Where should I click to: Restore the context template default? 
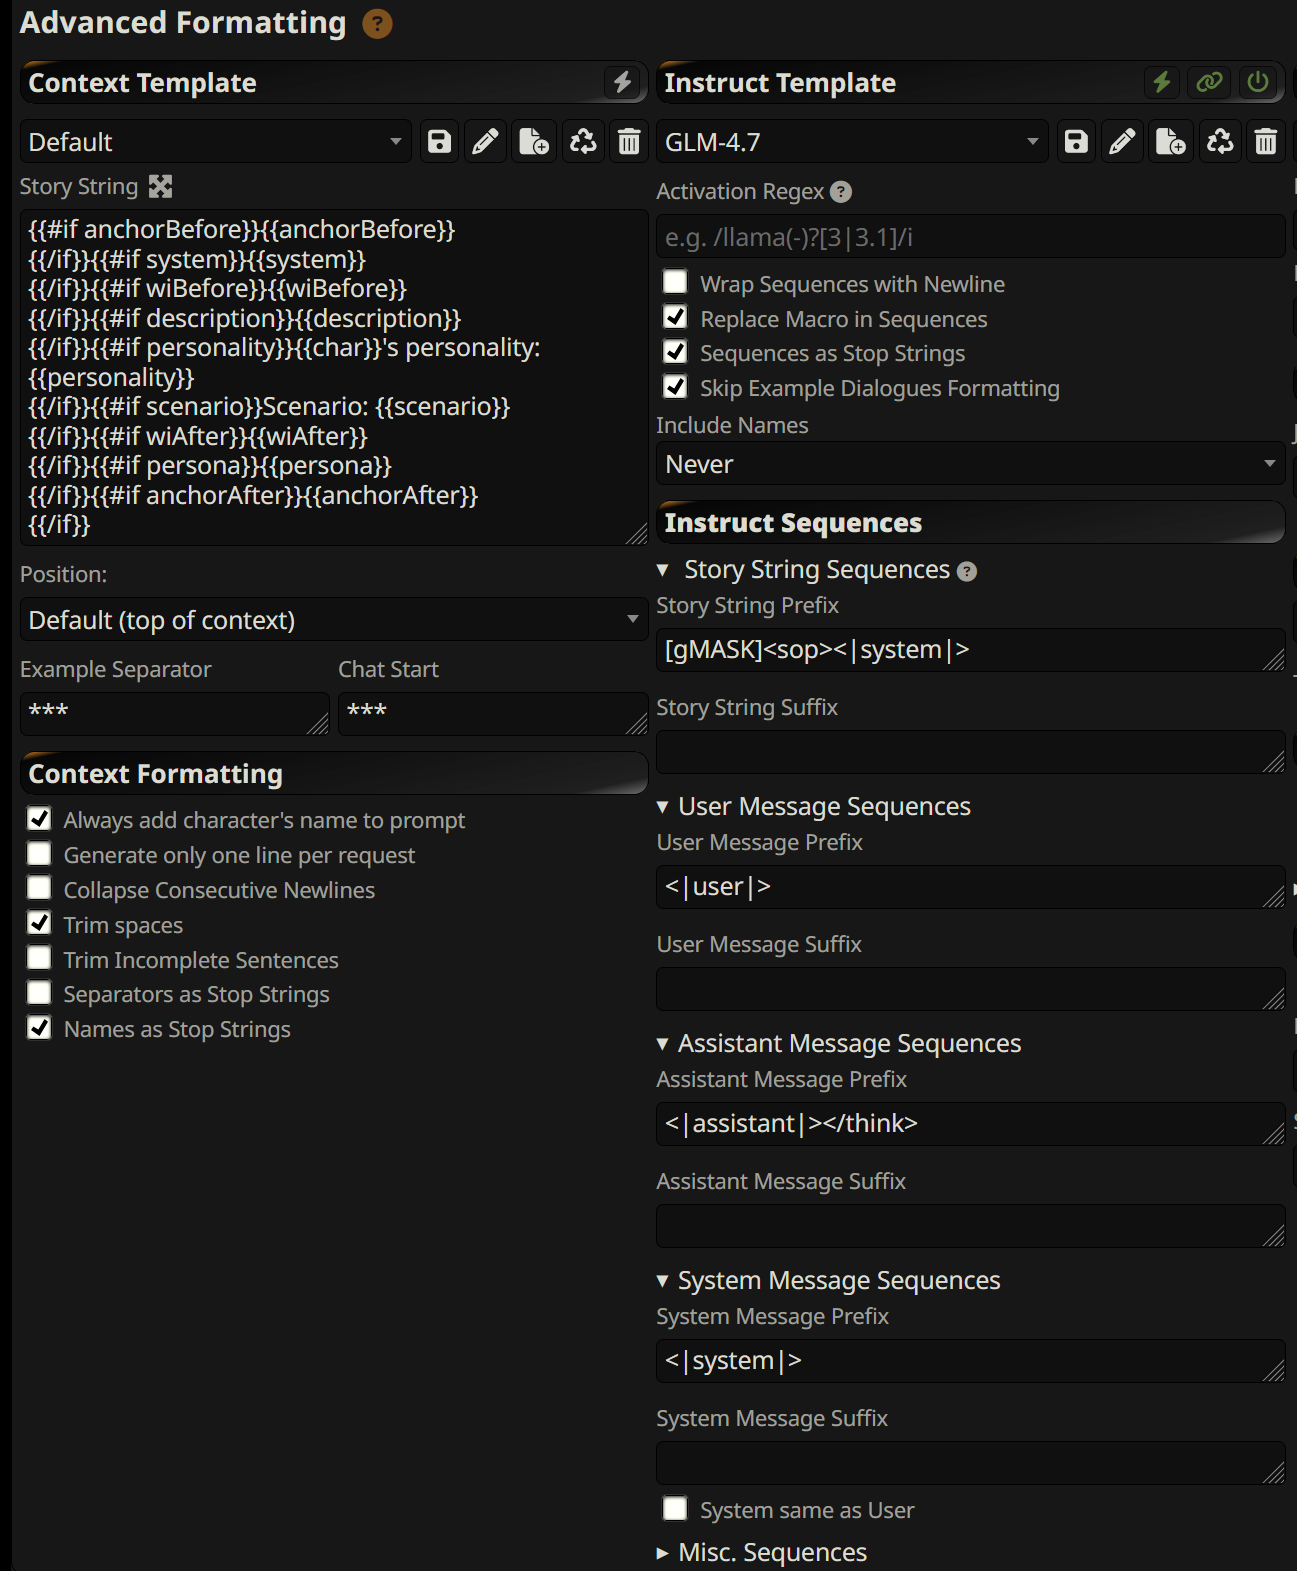click(582, 142)
